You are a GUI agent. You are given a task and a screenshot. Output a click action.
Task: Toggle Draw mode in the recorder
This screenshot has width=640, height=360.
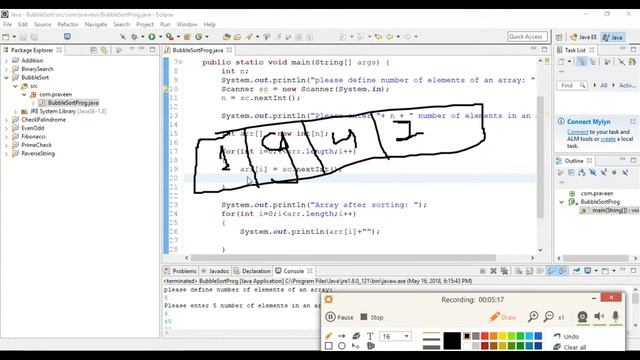pyautogui.click(x=503, y=317)
